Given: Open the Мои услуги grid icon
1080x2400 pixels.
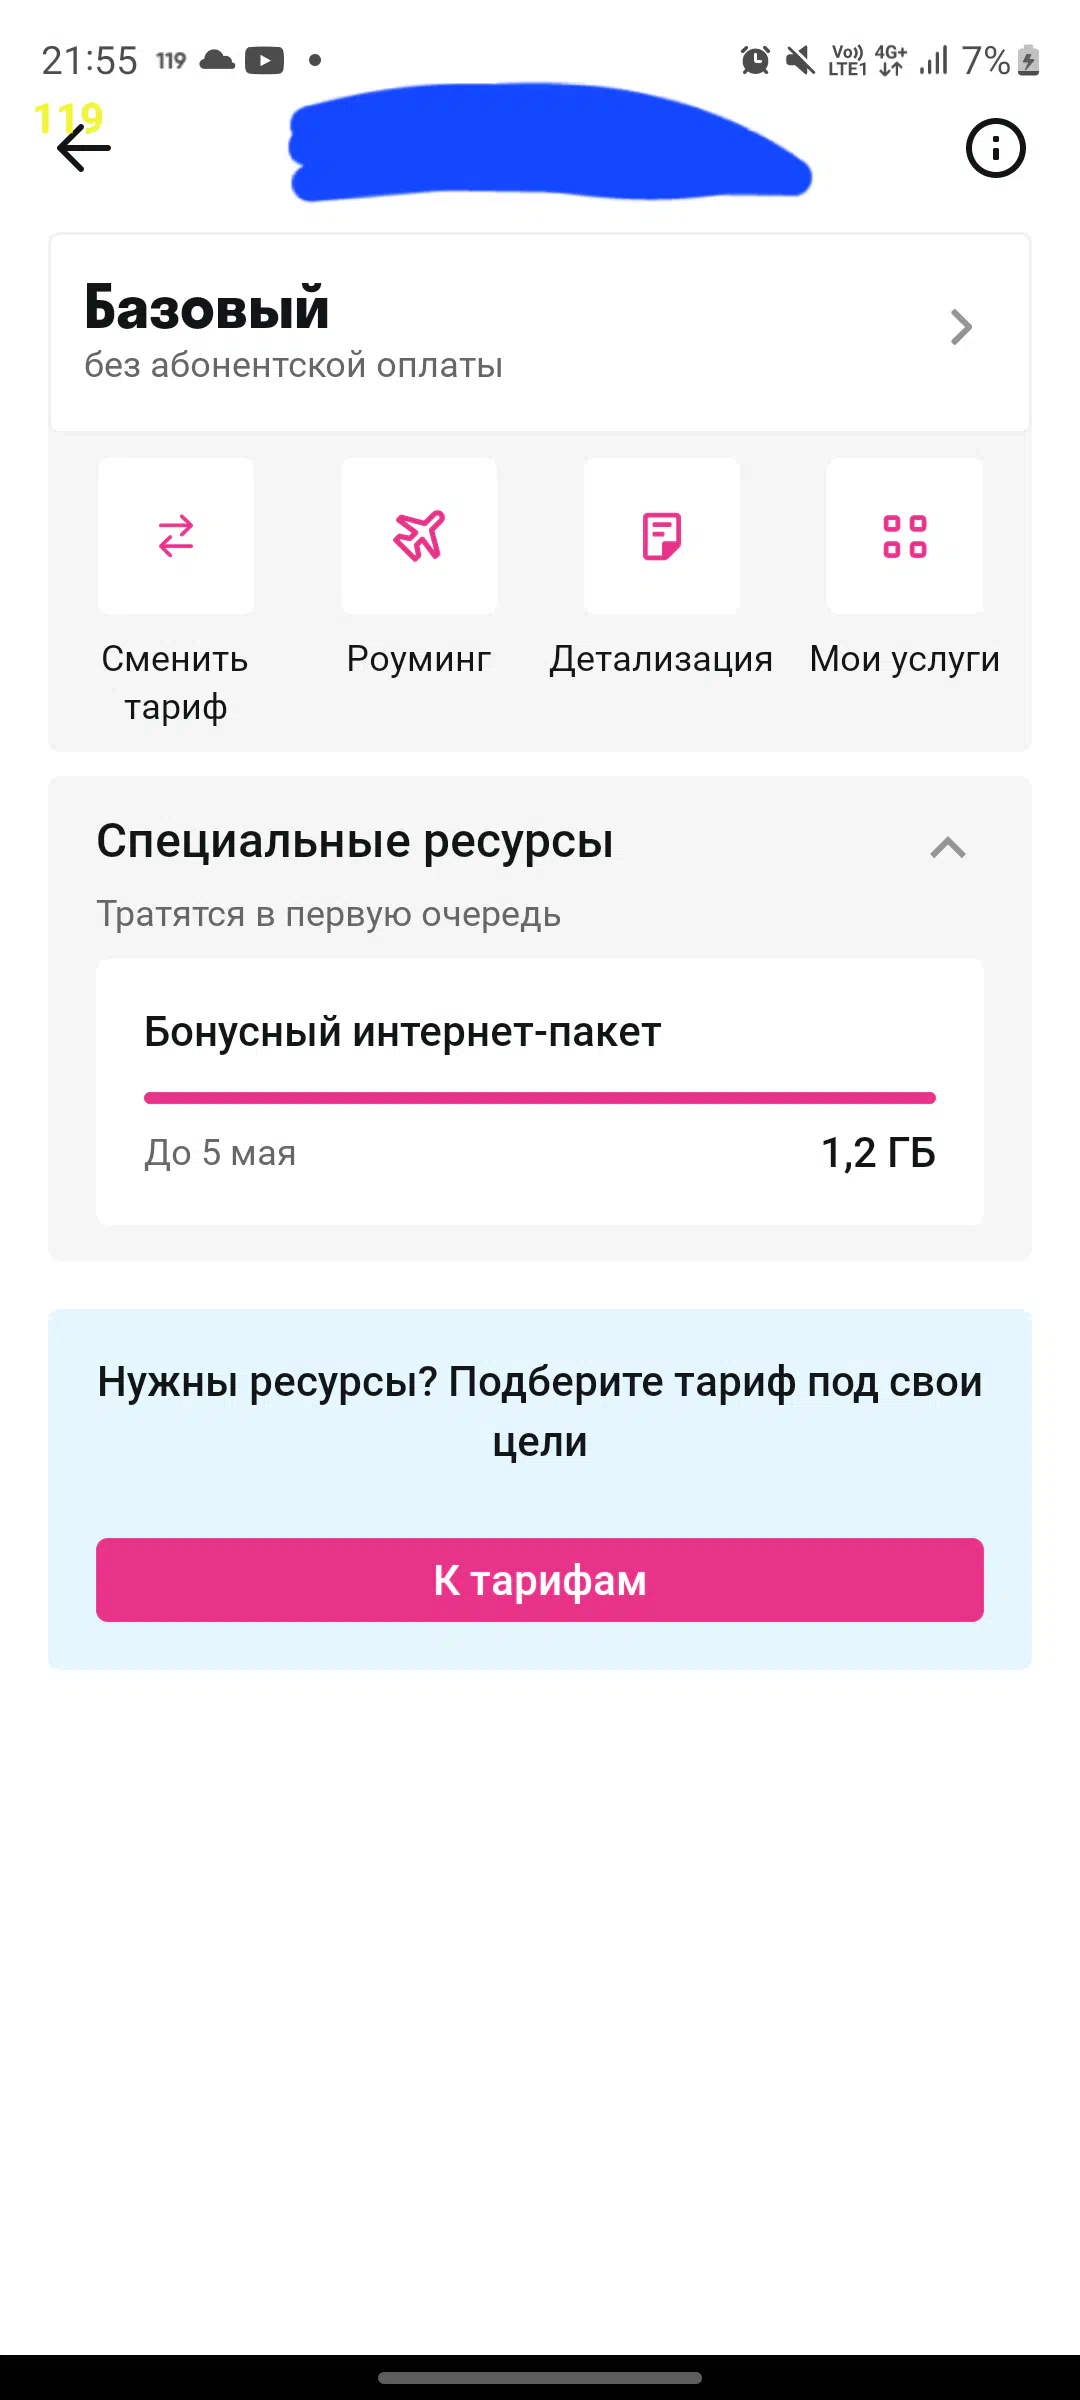Looking at the screenshot, I should click(x=905, y=536).
